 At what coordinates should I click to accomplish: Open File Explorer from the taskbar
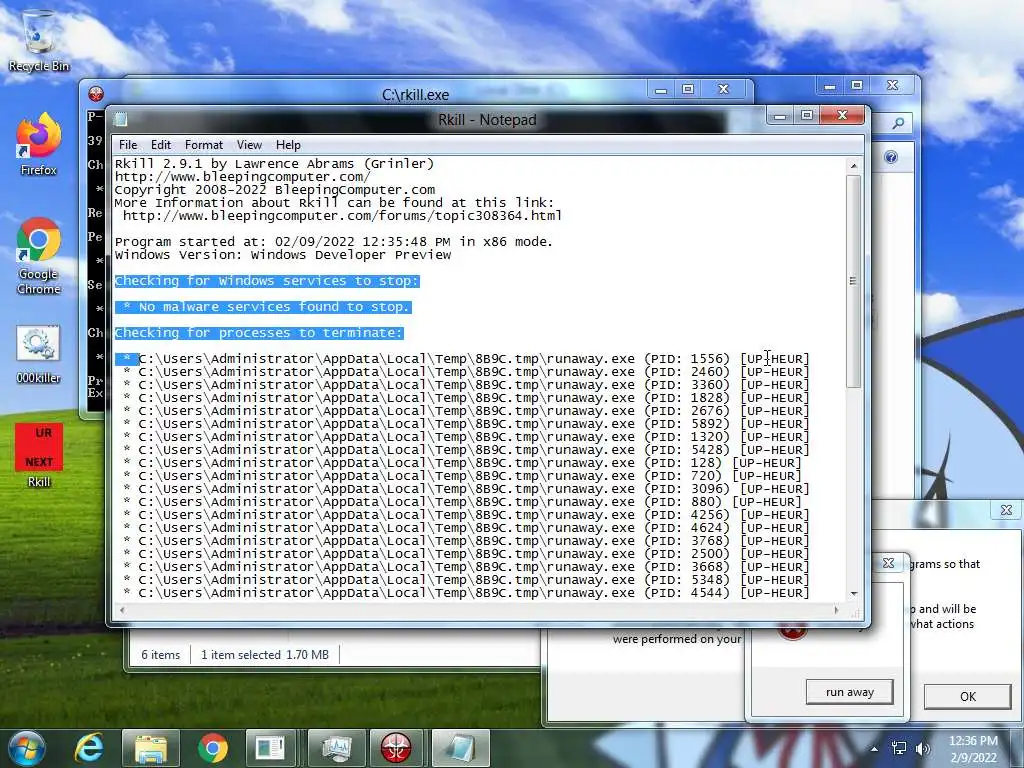click(151, 748)
